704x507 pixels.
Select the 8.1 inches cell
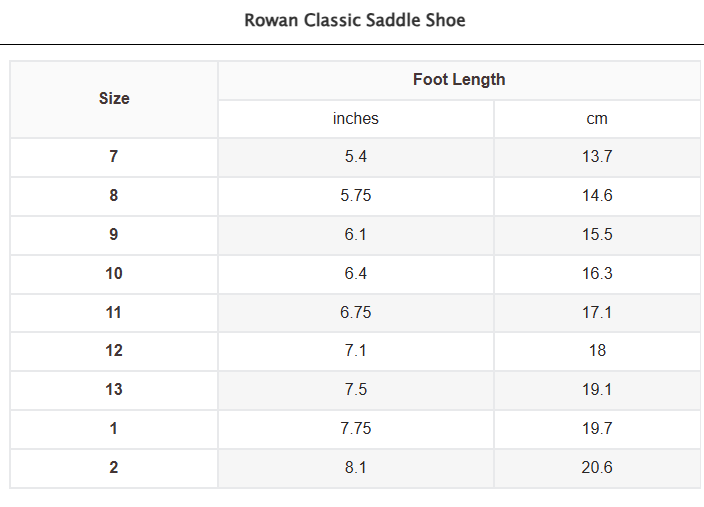pos(356,468)
